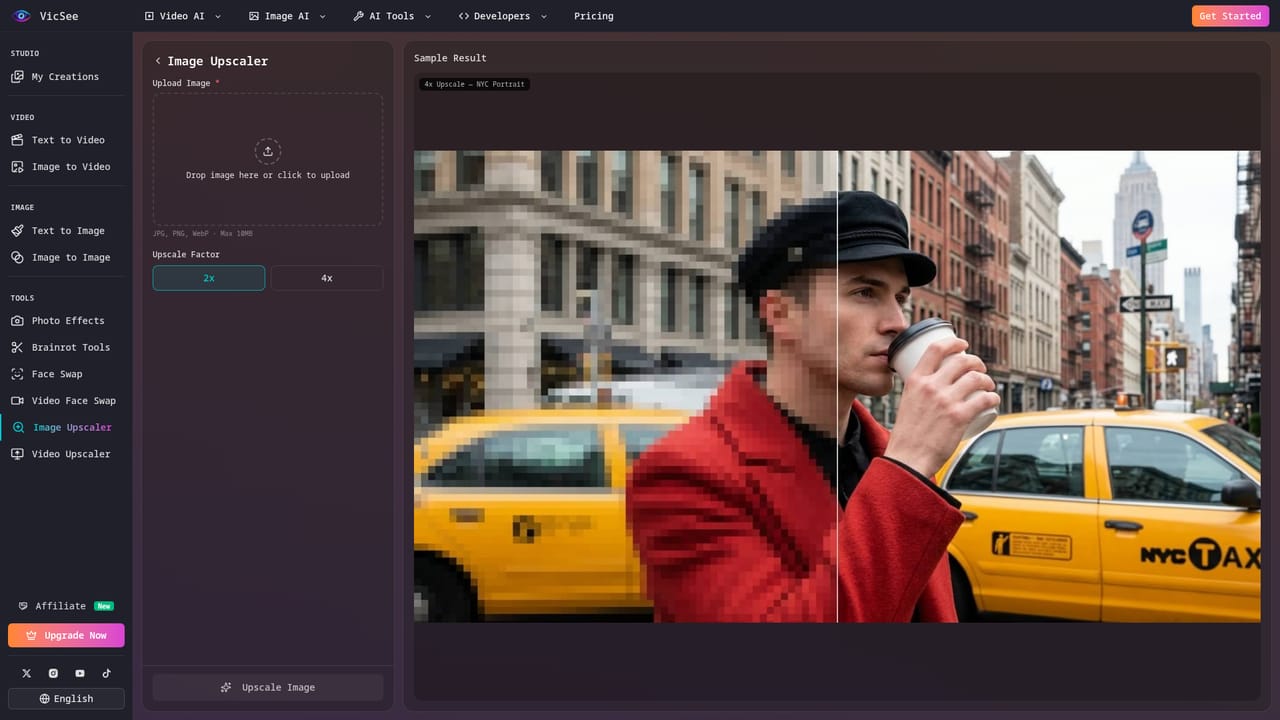Image resolution: width=1280 pixels, height=720 pixels.
Task: Click the Get Started button
Action: point(1230,16)
